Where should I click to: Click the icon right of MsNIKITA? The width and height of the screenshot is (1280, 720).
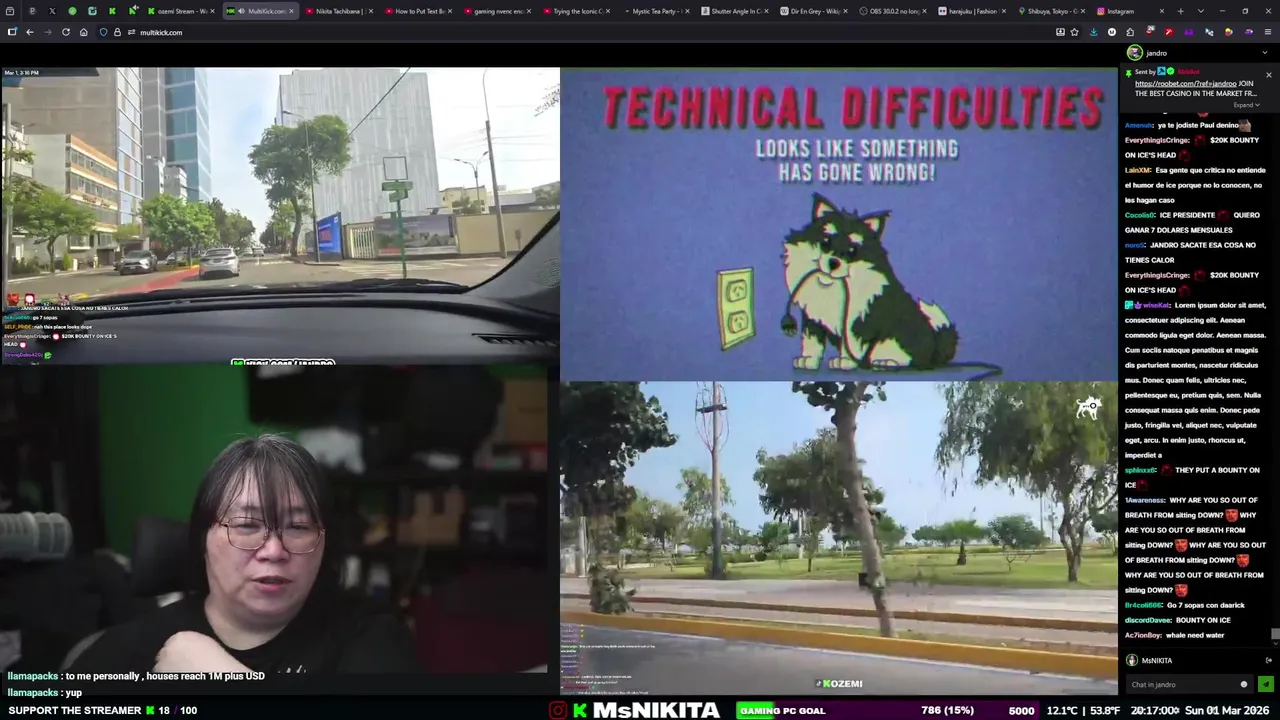1269,660
